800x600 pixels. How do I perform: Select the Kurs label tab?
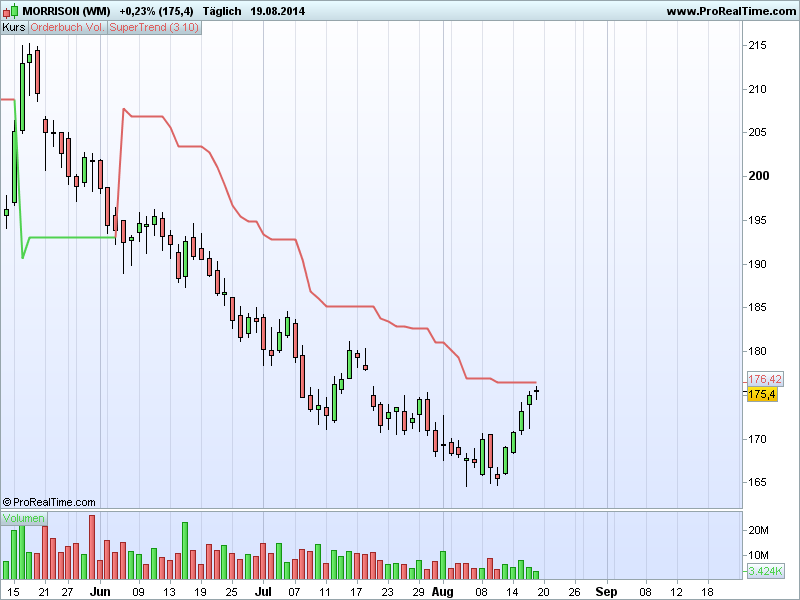(14, 28)
